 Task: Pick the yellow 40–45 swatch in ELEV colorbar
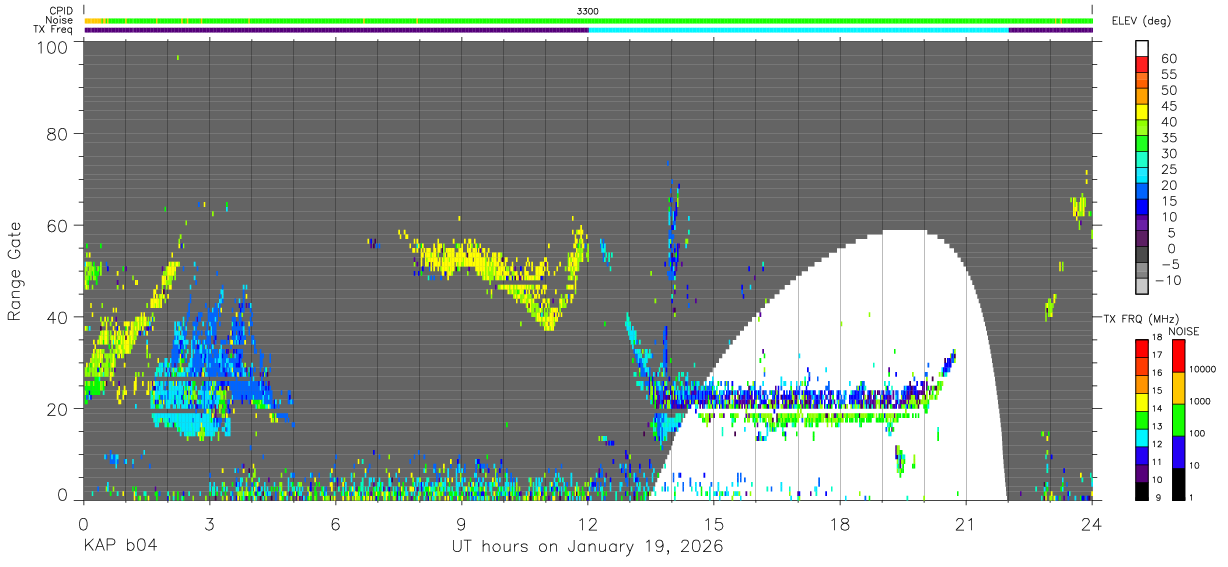point(1142,113)
